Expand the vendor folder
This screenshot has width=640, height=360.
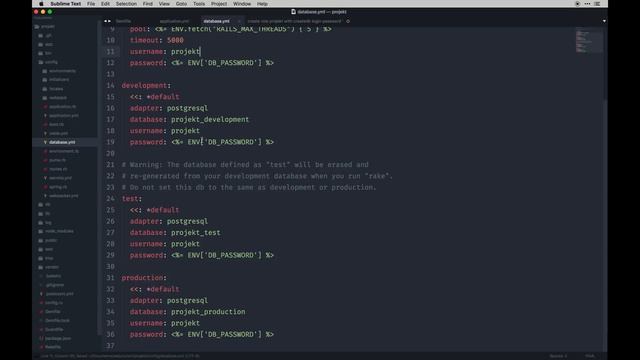(x=49, y=267)
